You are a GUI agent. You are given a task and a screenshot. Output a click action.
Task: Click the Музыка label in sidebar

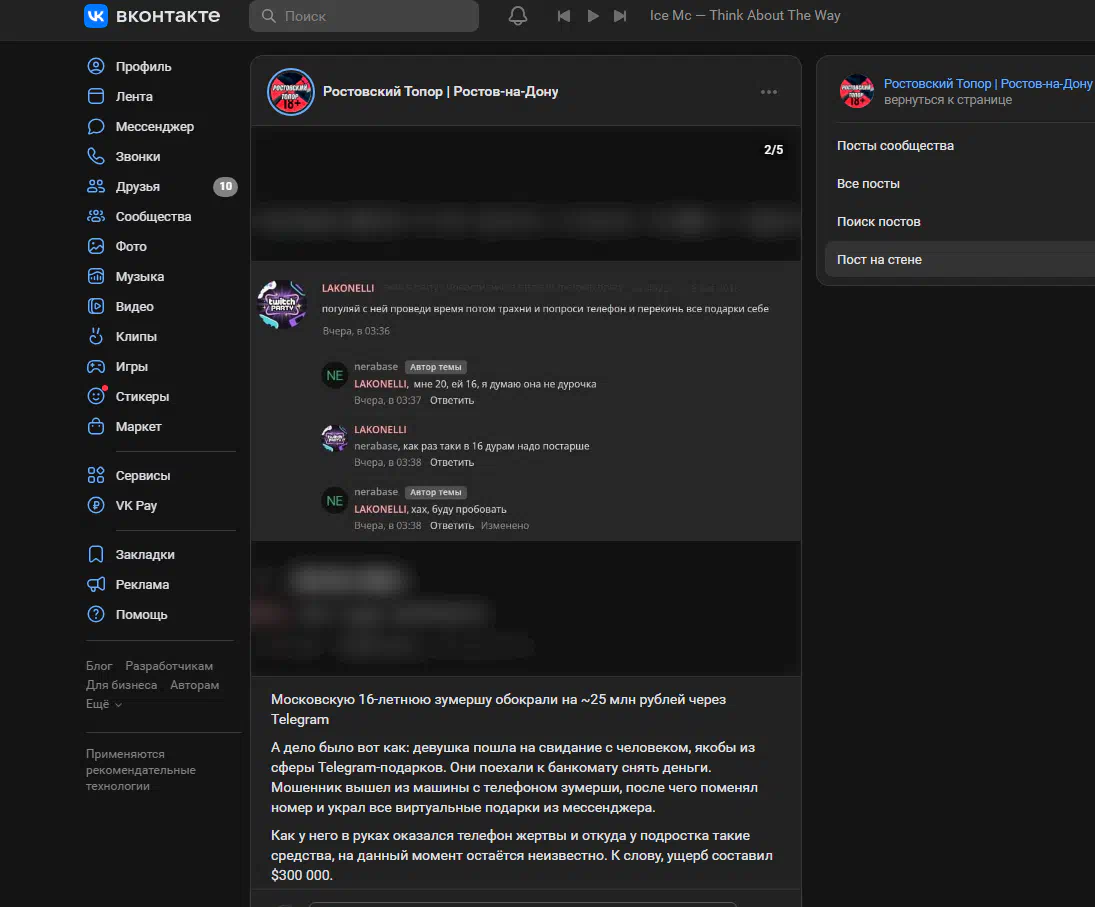(x=140, y=276)
